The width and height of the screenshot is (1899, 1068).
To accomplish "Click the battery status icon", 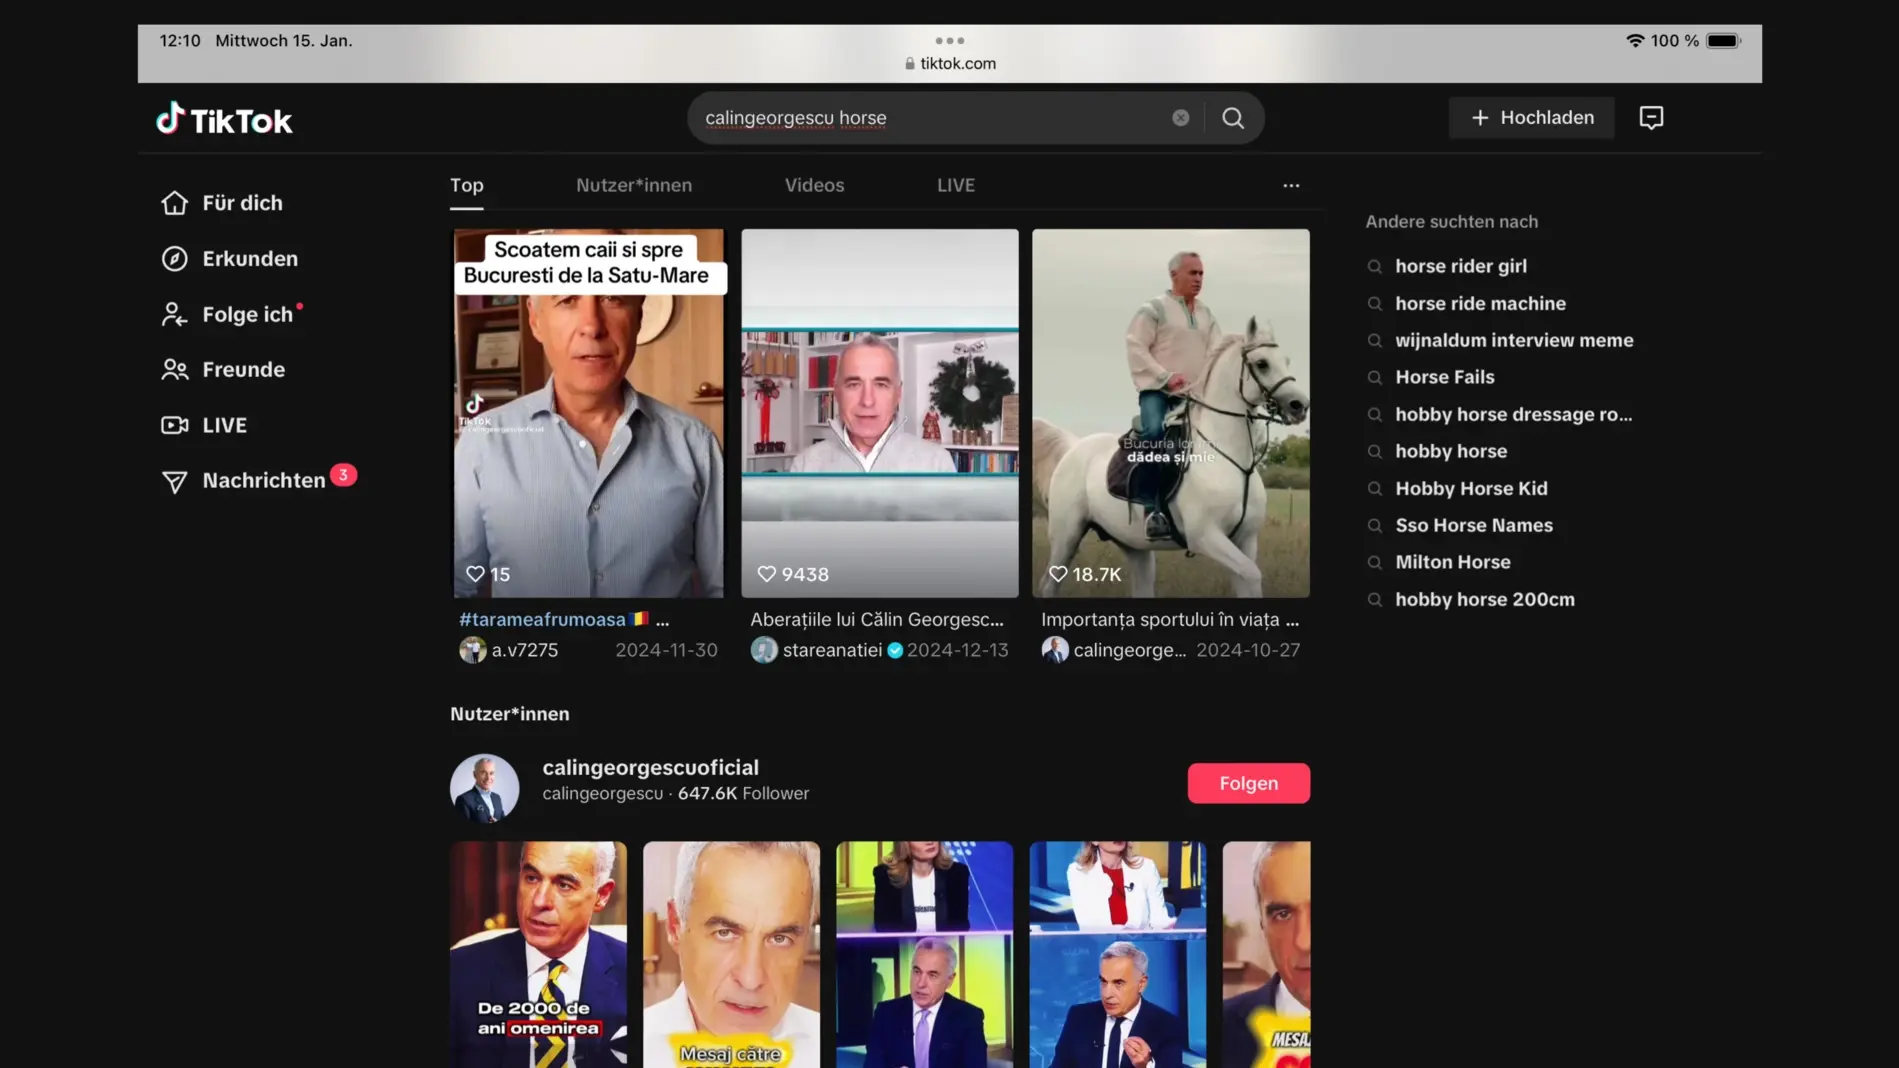I will [1723, 41].
